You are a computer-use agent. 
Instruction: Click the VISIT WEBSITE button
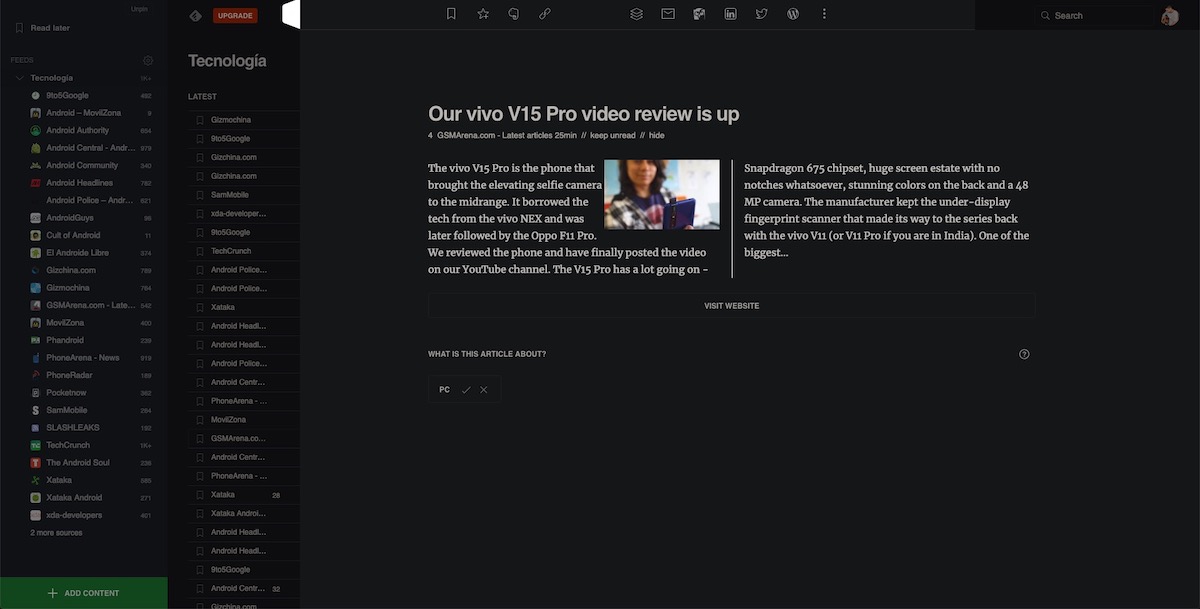731,306
